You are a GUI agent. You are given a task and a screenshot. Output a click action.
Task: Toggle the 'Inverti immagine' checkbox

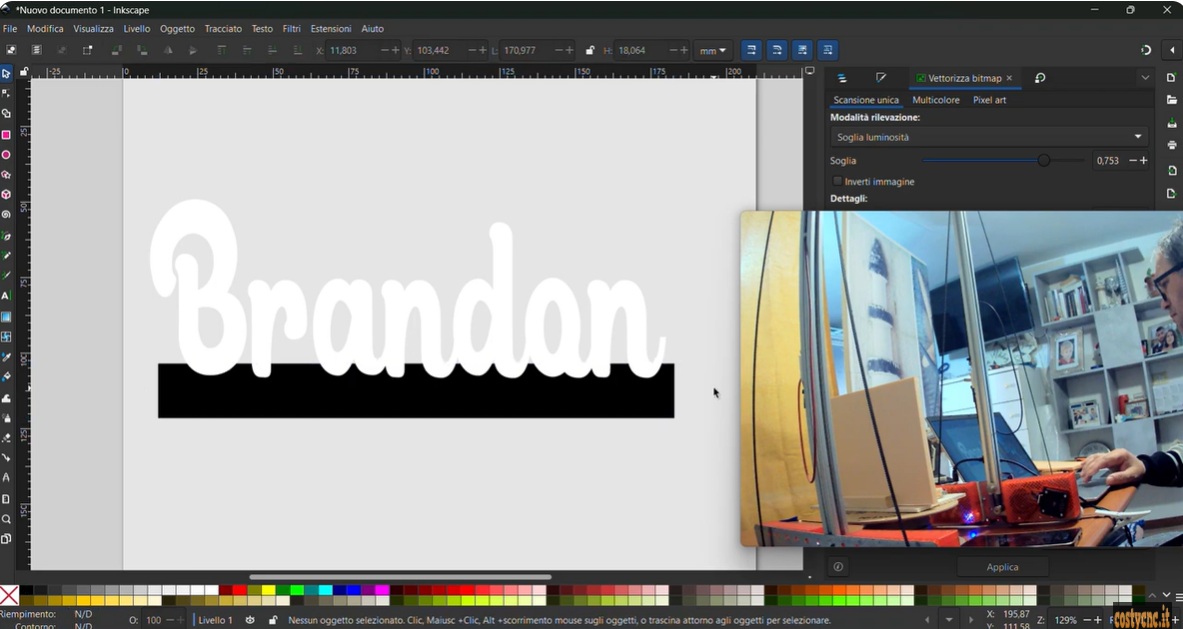tap(837, 181)
